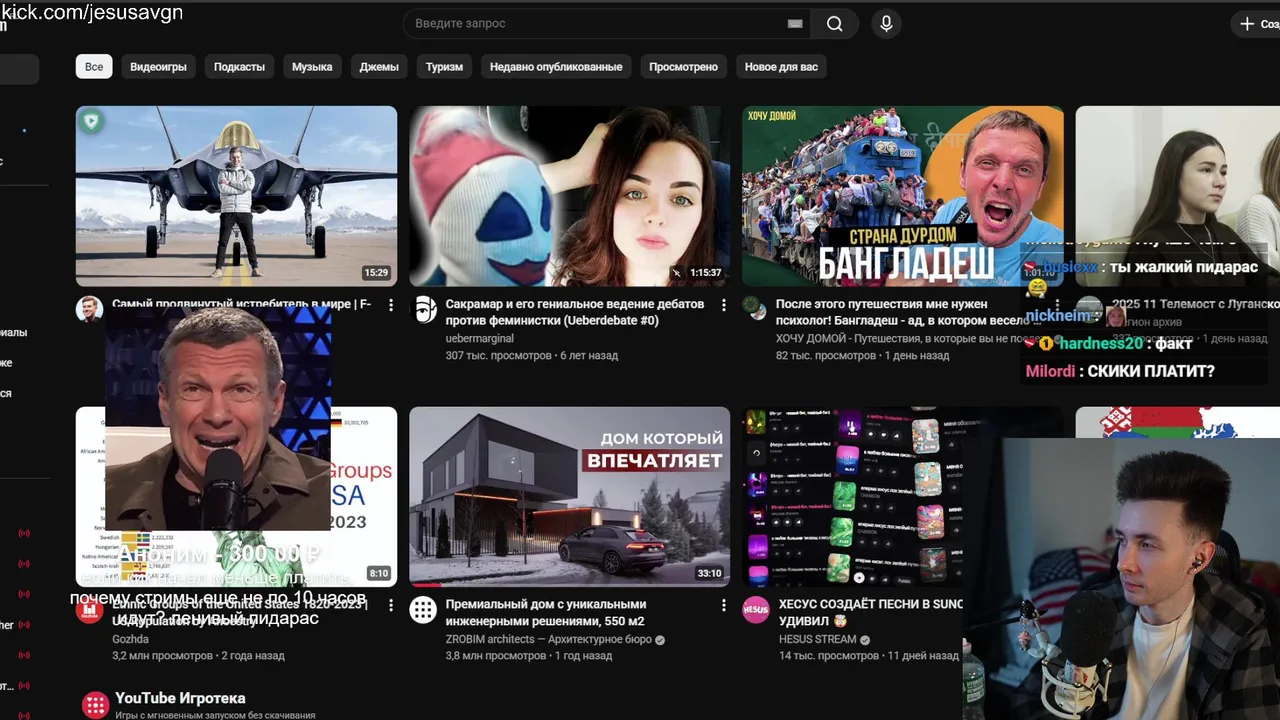Select the Видеоигры filter chip

tap(158, 67)
